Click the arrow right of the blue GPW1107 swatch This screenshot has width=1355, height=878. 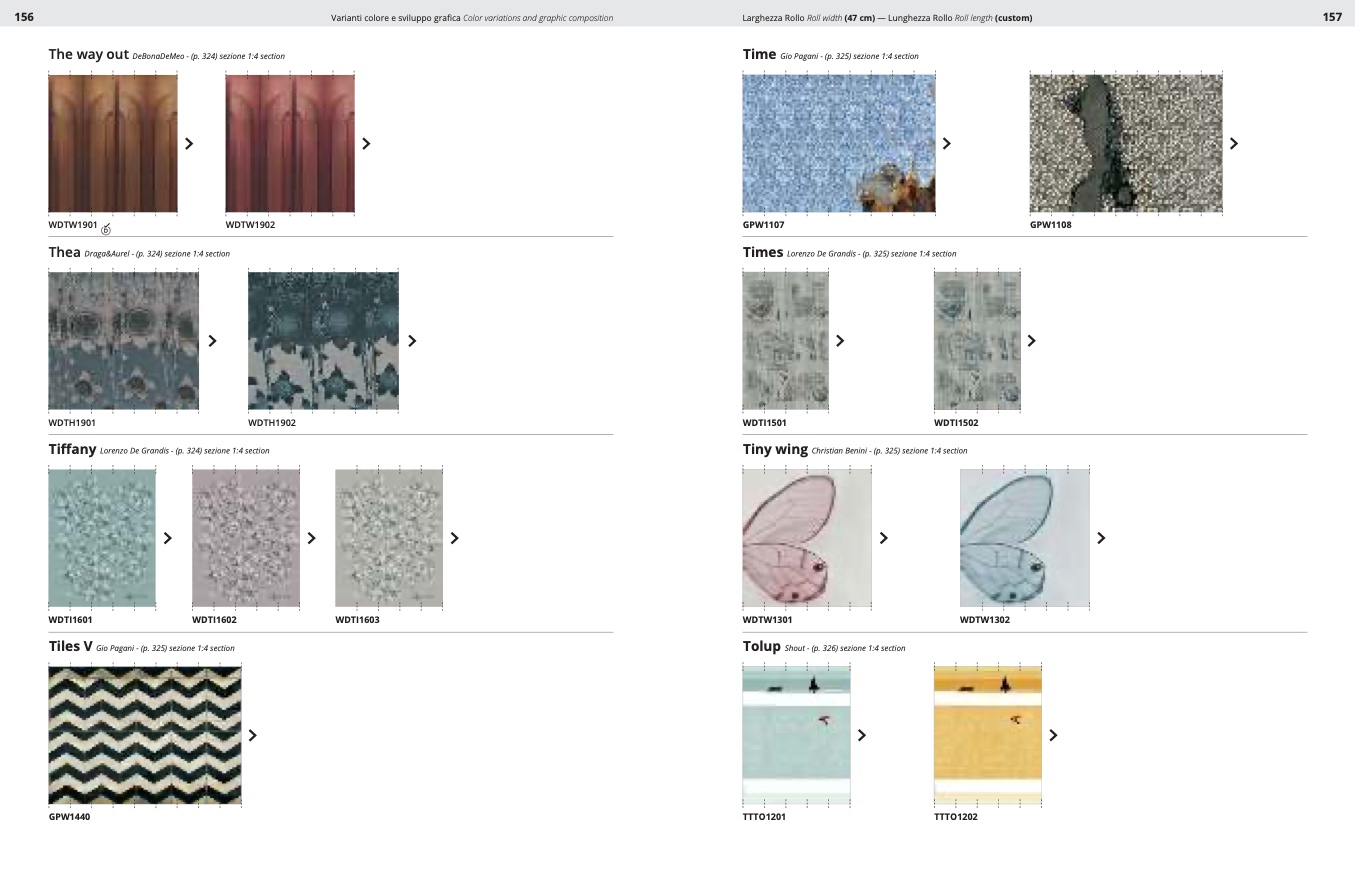click(947, 143)
